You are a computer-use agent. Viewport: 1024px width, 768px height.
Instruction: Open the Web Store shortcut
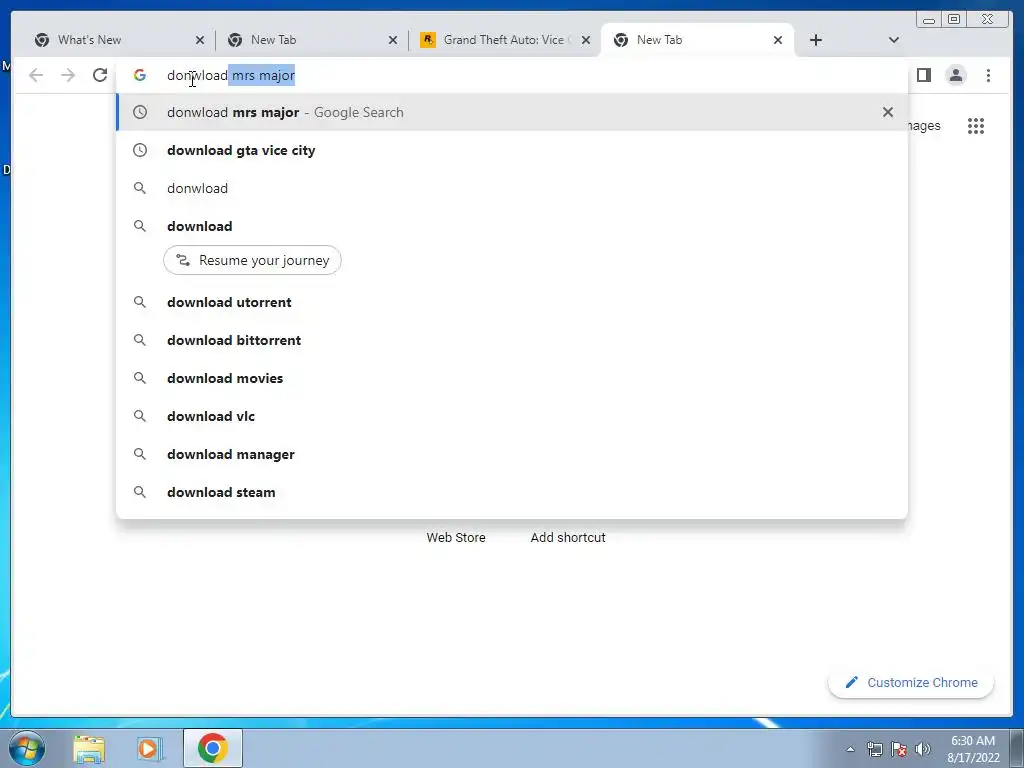(456, 537)
